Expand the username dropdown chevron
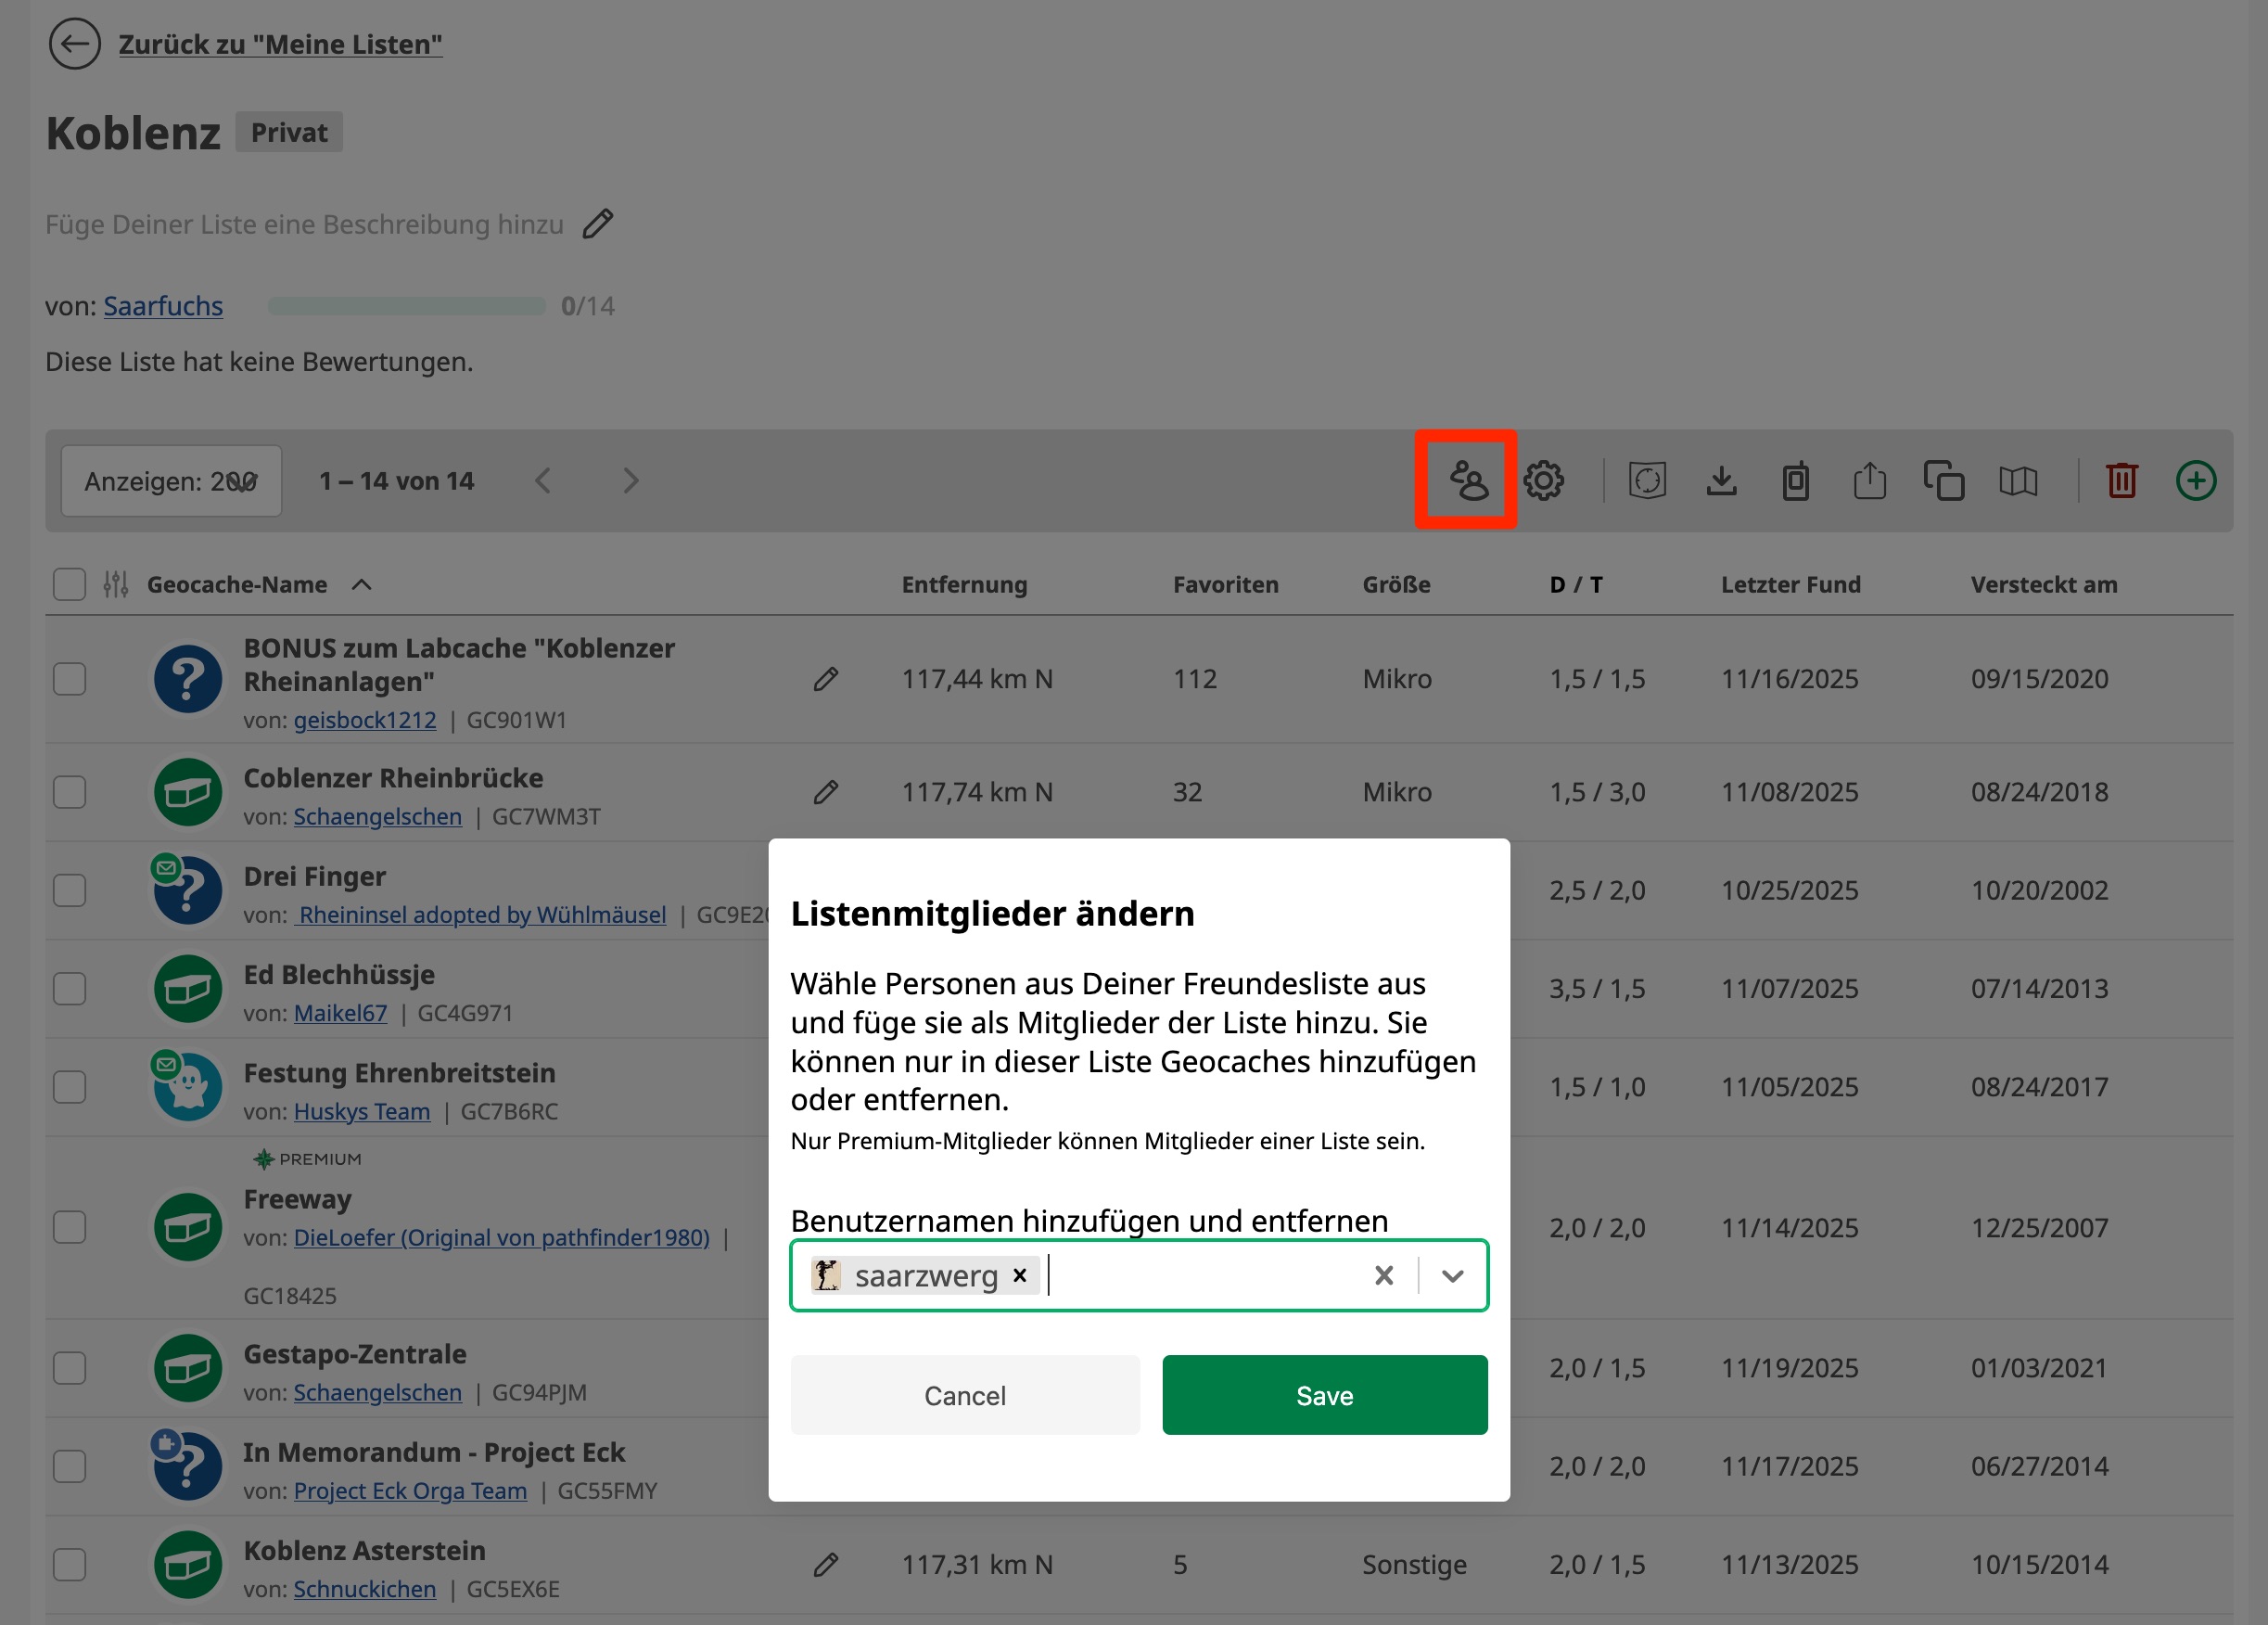 (x=1452, y=1276)
